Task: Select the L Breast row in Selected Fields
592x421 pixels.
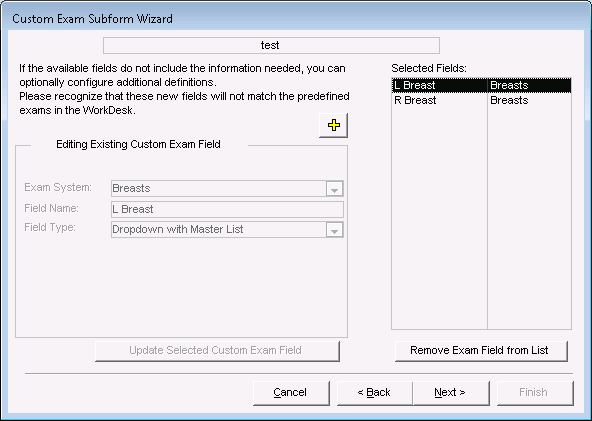Action: tap(481, 85)
